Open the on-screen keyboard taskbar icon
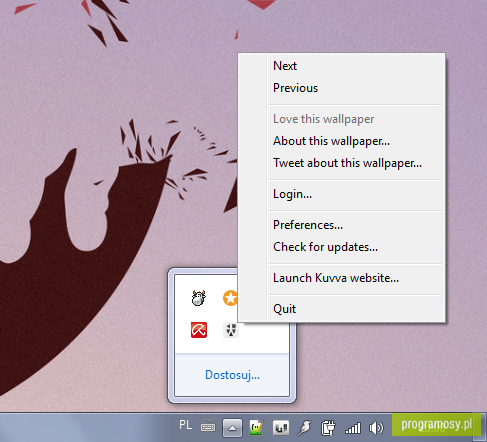 (208, 426)
